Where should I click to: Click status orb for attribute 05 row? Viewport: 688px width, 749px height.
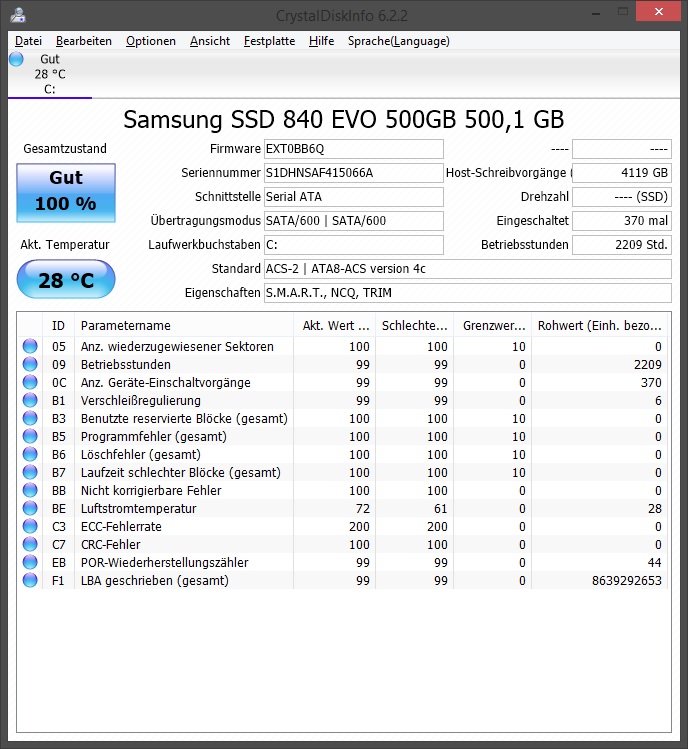coord(30,346)
